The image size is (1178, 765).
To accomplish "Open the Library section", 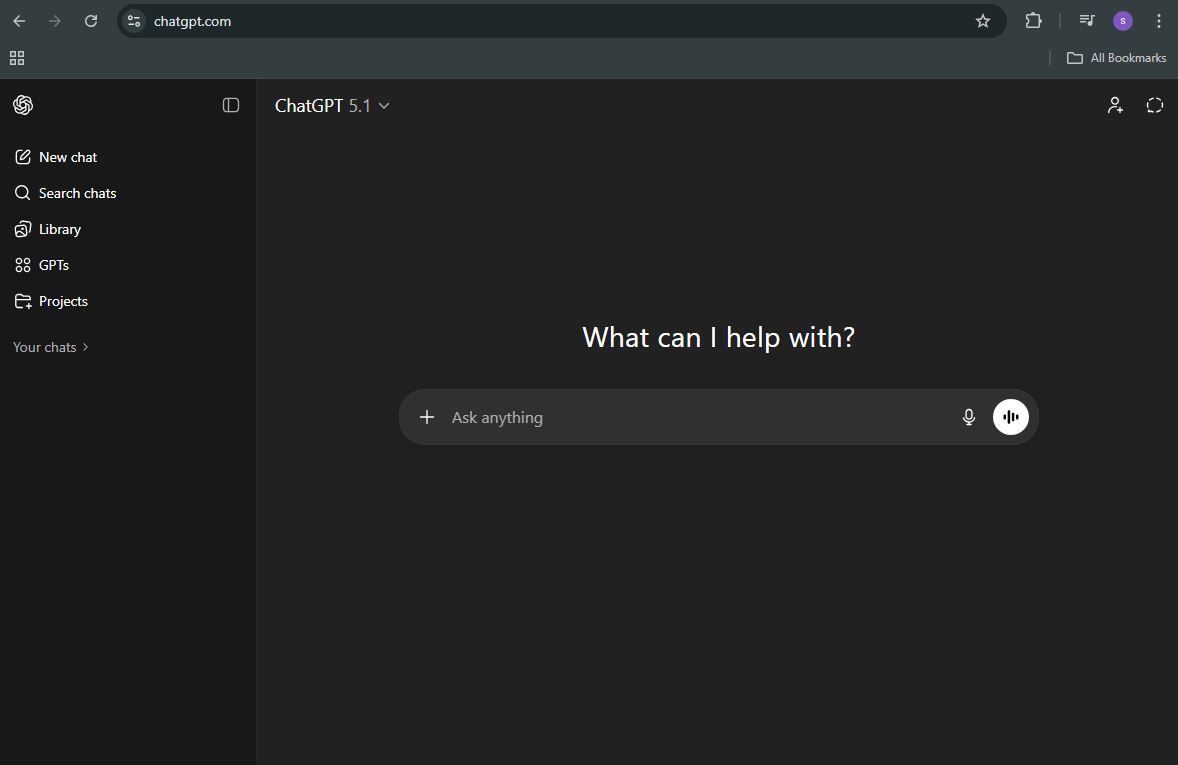I will (x=48, y=229).
